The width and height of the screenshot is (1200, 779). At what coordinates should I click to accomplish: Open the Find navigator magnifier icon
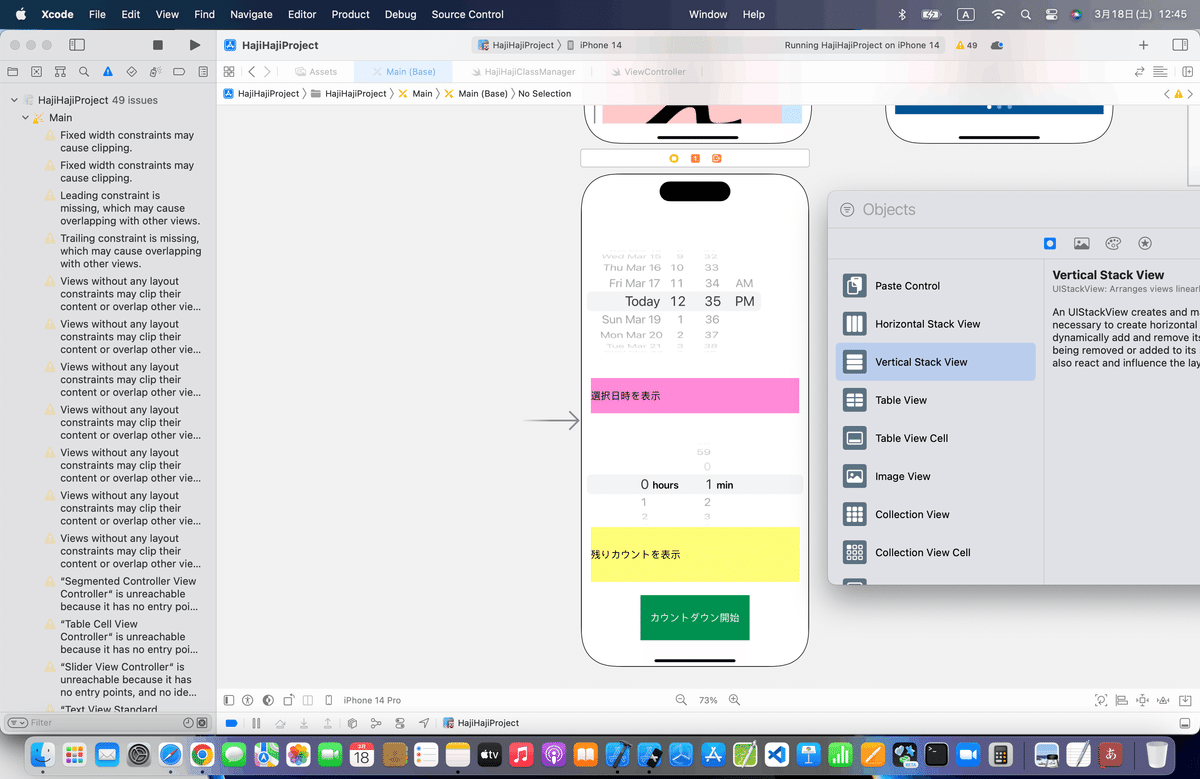(84, 72)
